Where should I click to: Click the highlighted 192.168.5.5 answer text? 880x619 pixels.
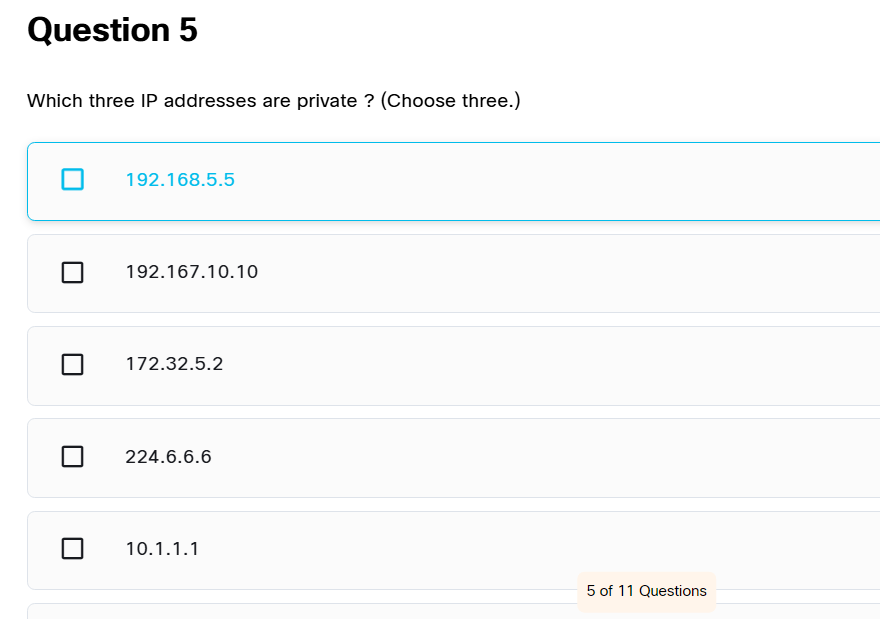click(180, 180)
